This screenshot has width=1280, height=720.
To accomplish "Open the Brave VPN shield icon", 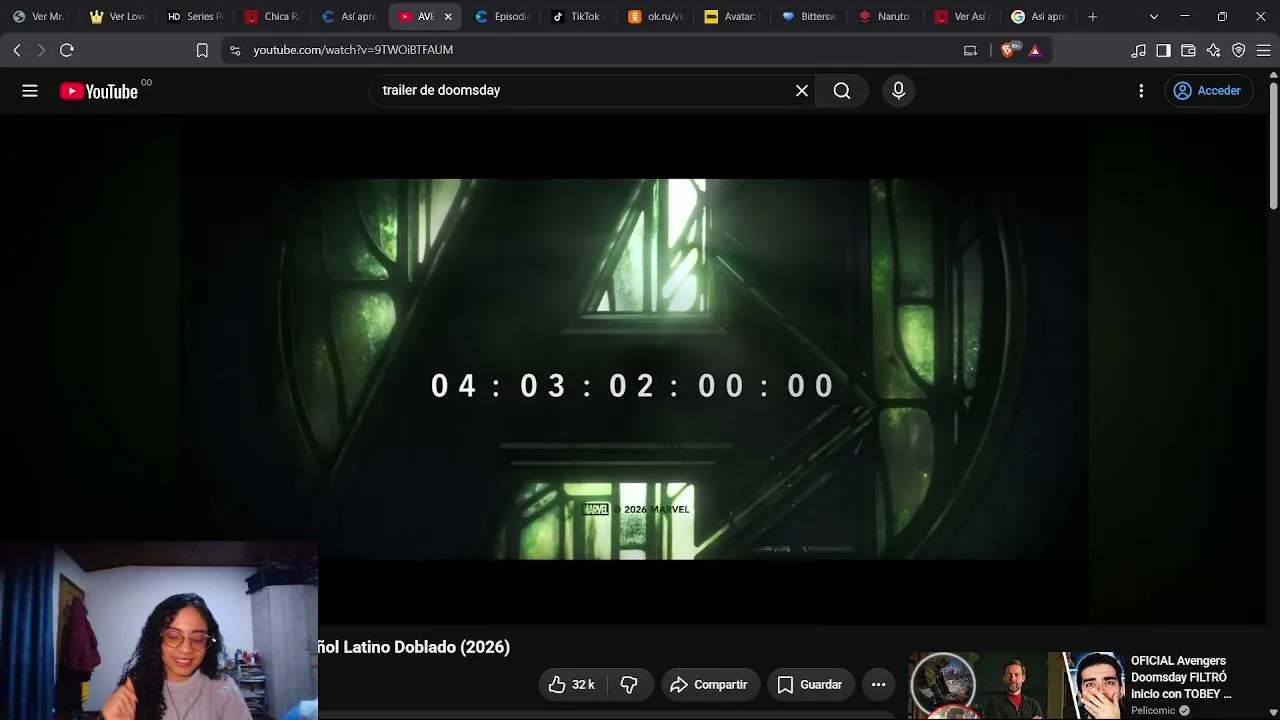I will pos(1238,50).
